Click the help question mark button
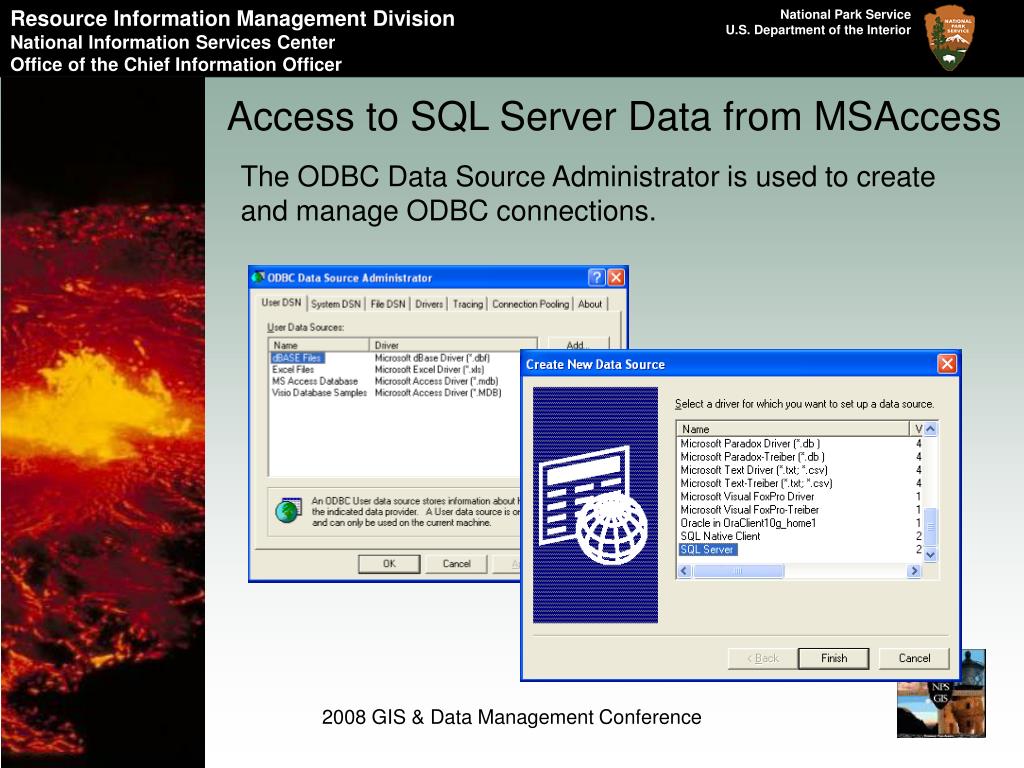The image size is (1024, 768). 596,278
